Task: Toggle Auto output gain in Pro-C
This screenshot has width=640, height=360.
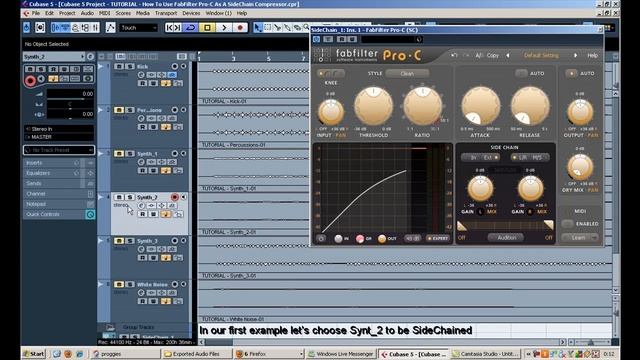Action: [x=571, y=73]
